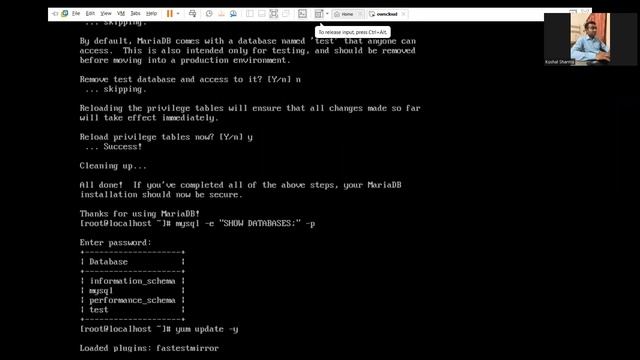Show or hide the library sidebar icon
640x360 pixels.
coord(249,13)
